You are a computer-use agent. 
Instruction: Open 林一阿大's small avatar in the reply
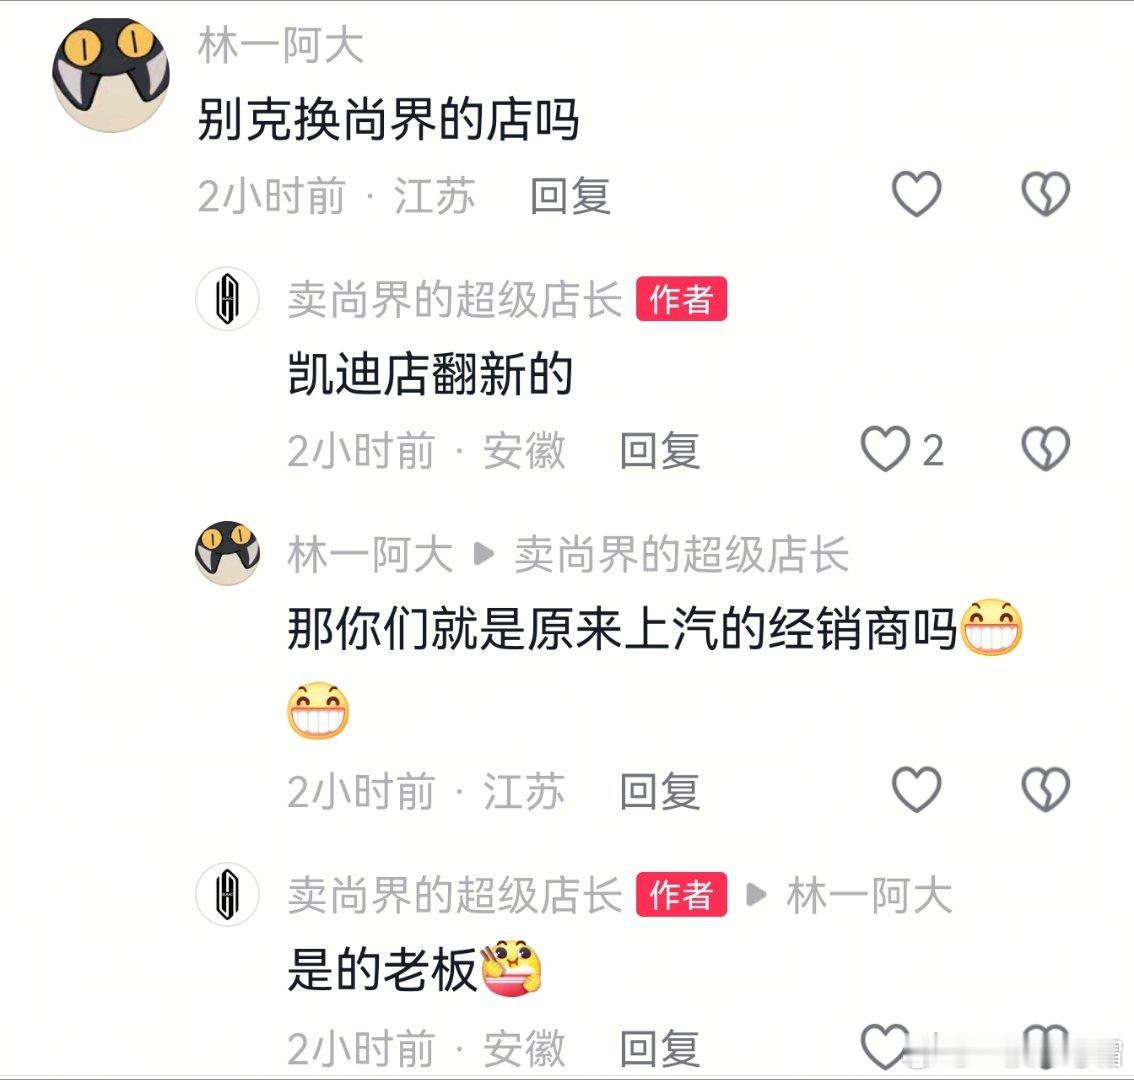[227, 553]
